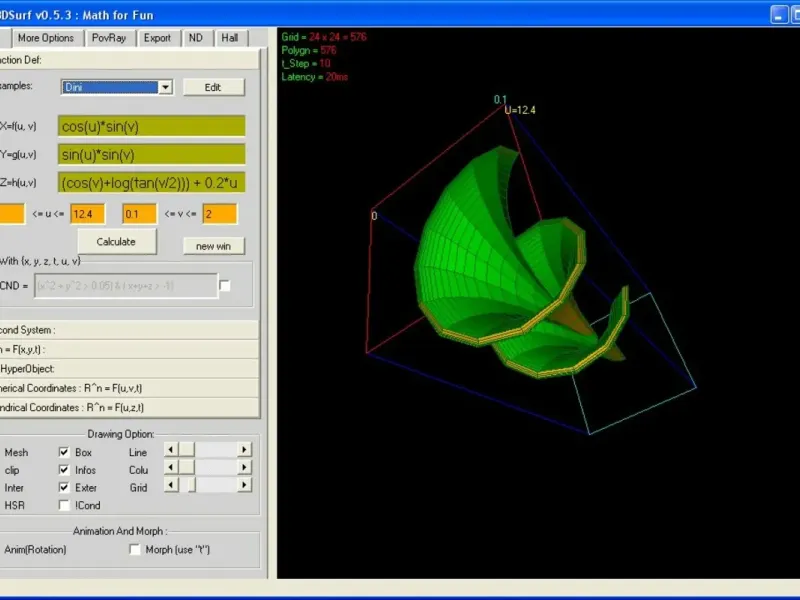Click the new win button
This screenshot has width=800, height=600.
coord(213,246)
